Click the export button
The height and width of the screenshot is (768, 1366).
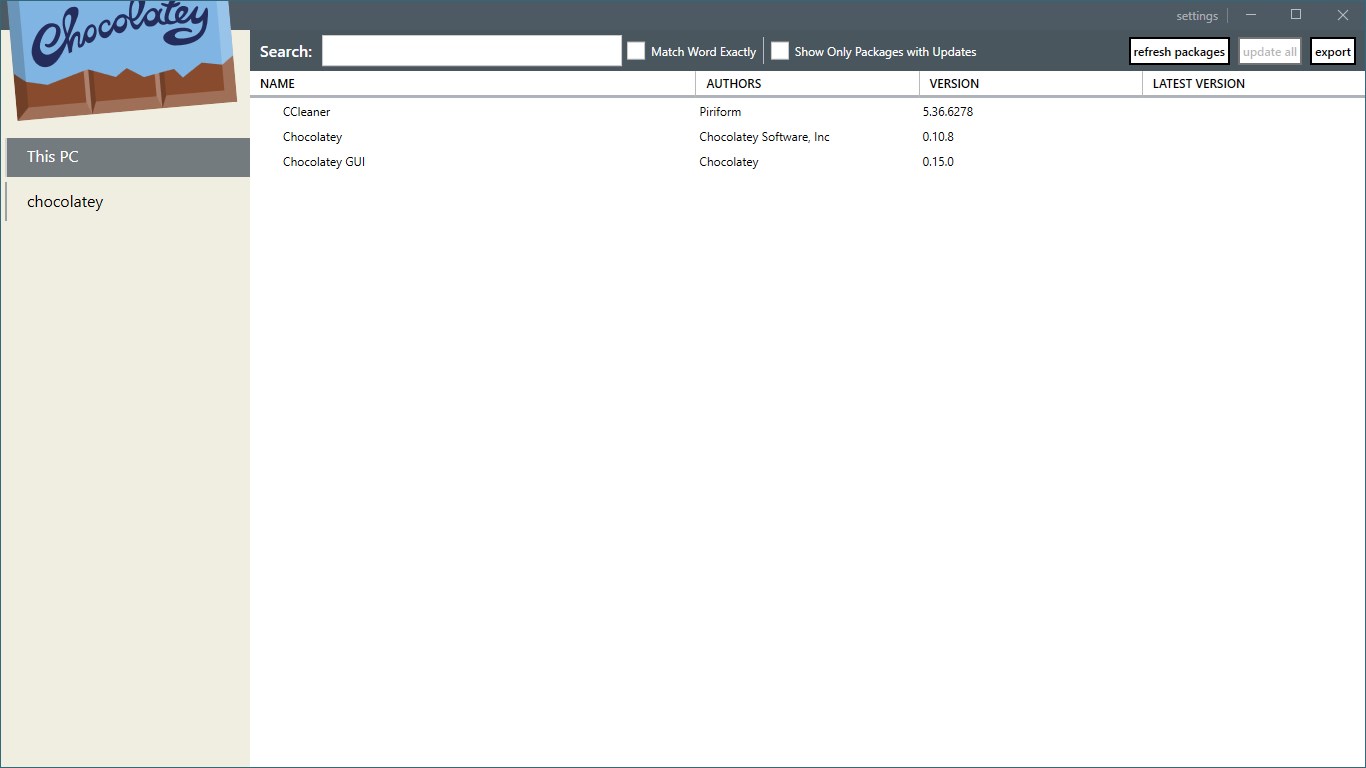pyautogui.click(x=1333, y=52)
